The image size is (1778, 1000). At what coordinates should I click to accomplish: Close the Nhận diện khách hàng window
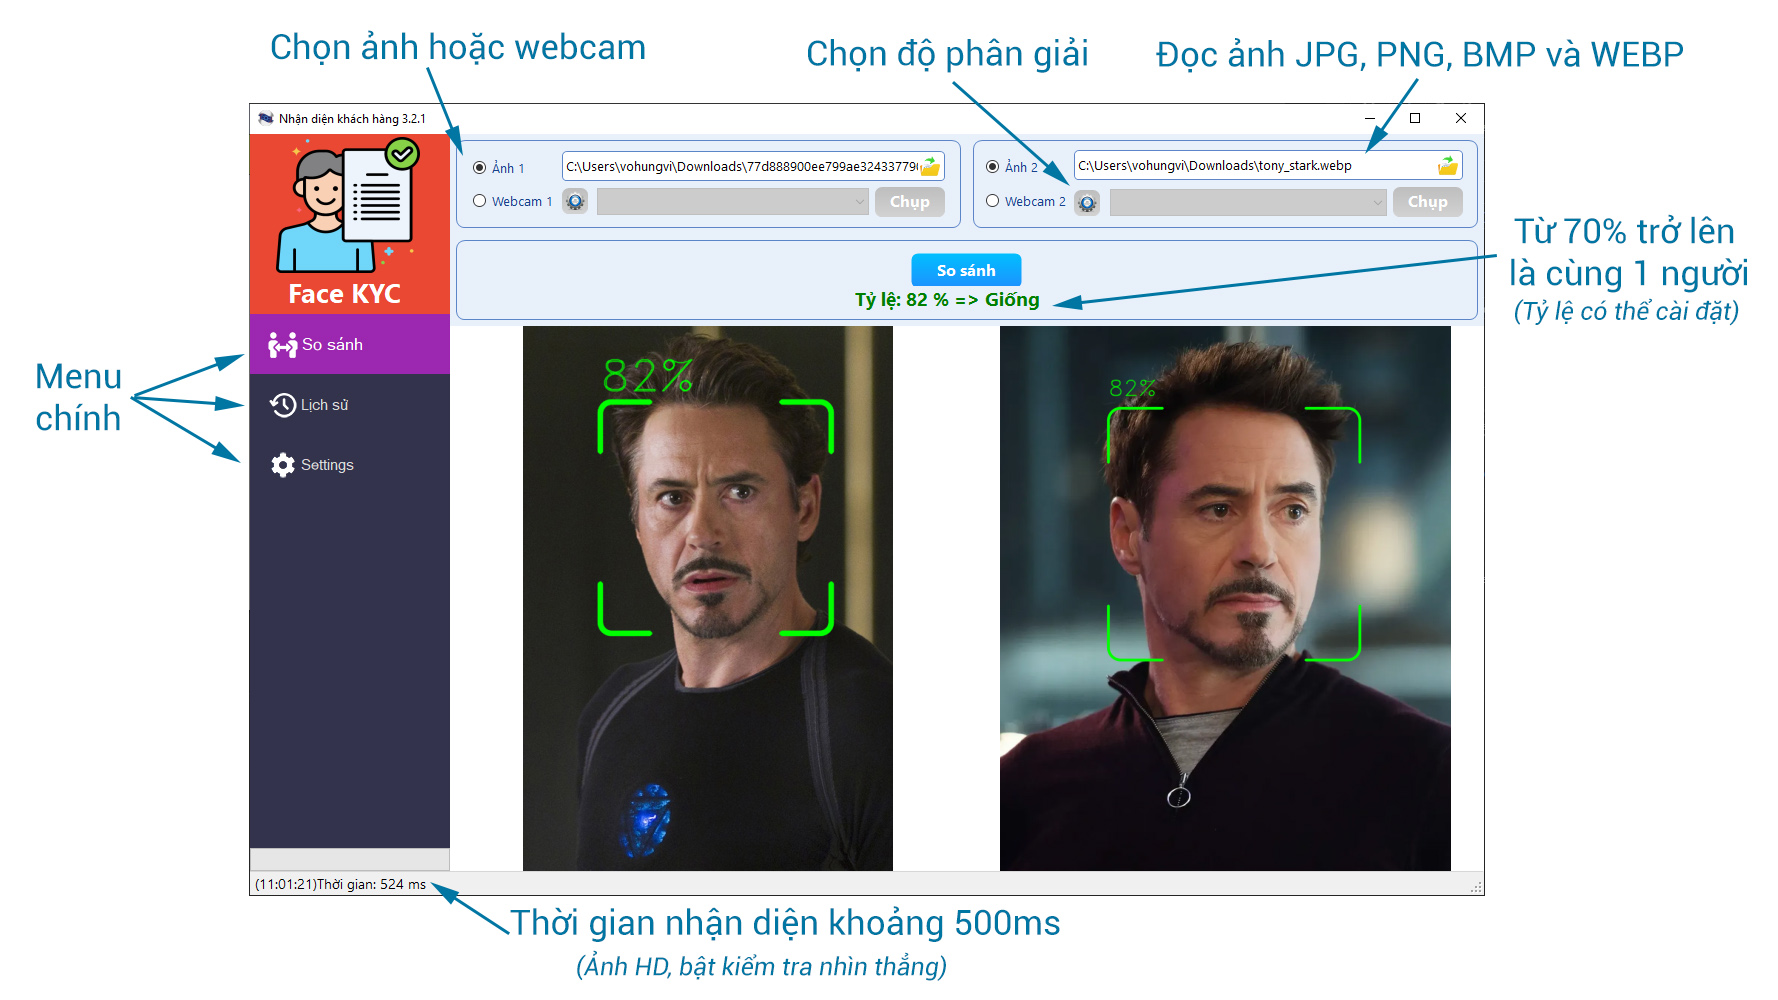(1461, 118)
